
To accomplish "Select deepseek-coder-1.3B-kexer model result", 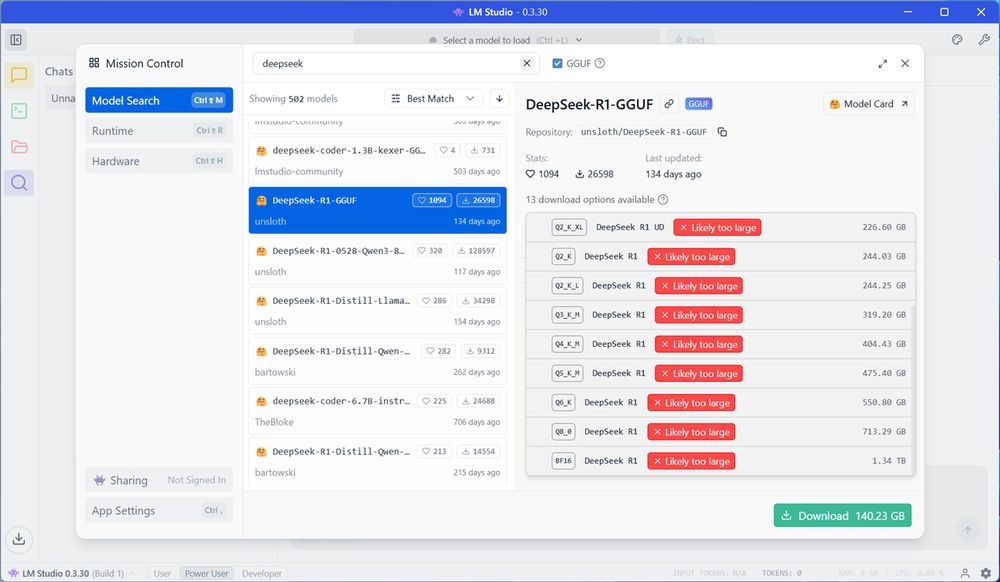I will point(378,161).
